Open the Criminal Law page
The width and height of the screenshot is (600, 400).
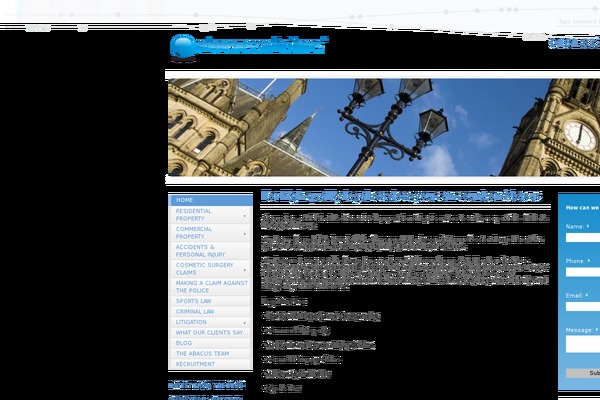(x=210, y=312)
